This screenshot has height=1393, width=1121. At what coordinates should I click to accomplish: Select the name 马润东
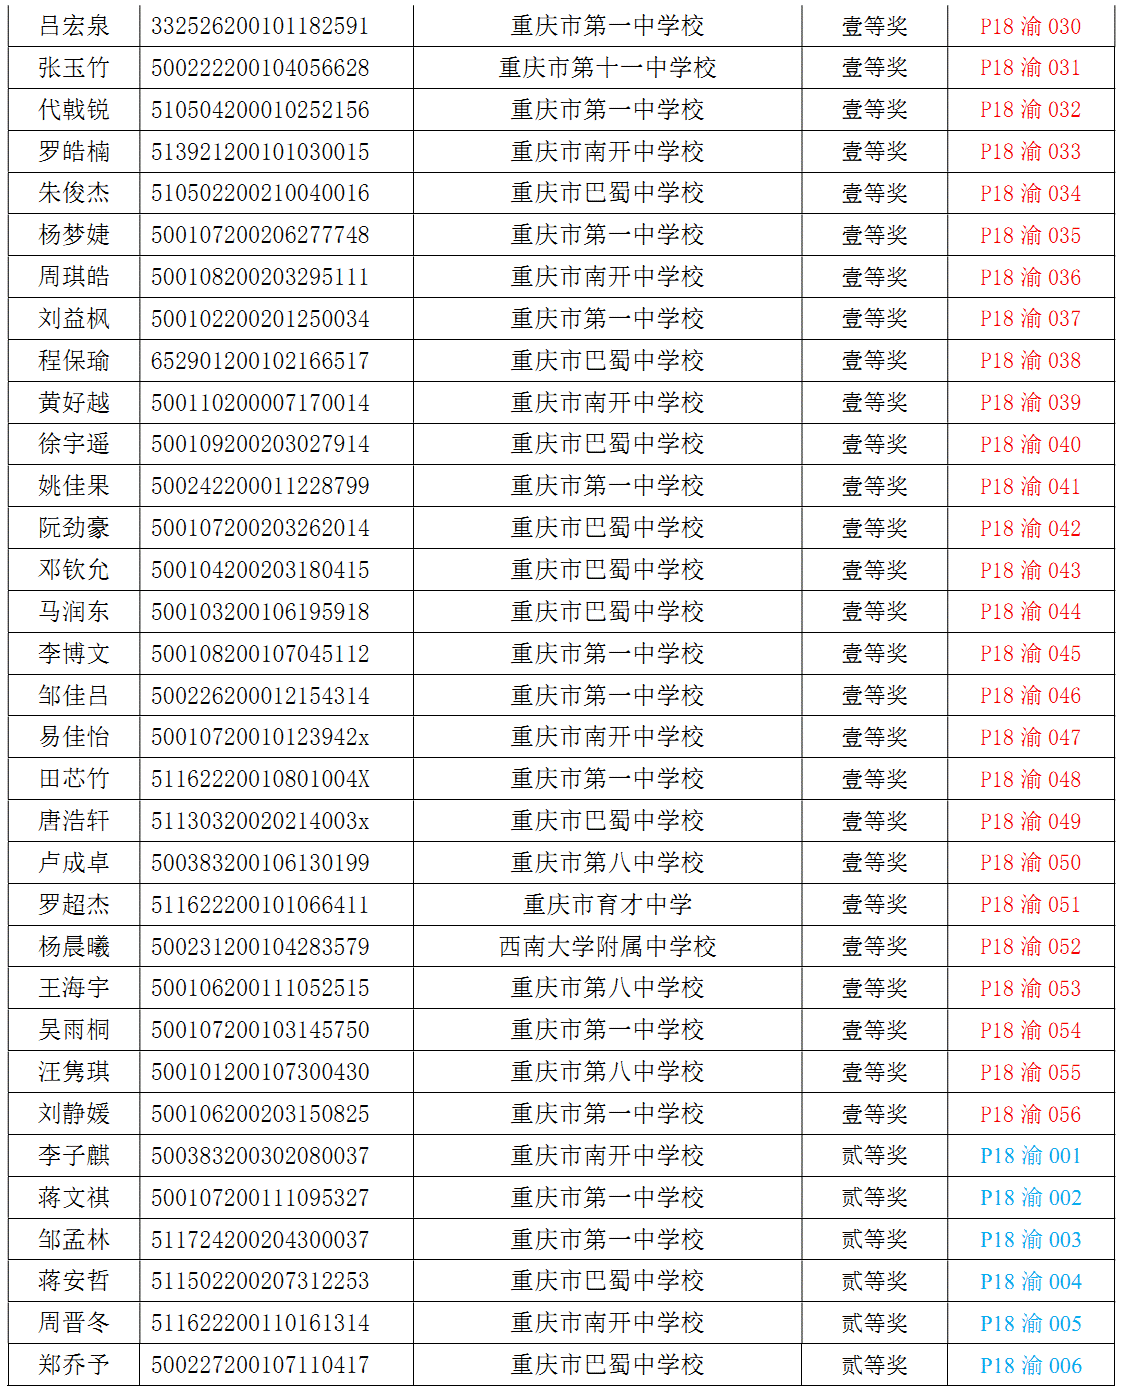point(74,612)
